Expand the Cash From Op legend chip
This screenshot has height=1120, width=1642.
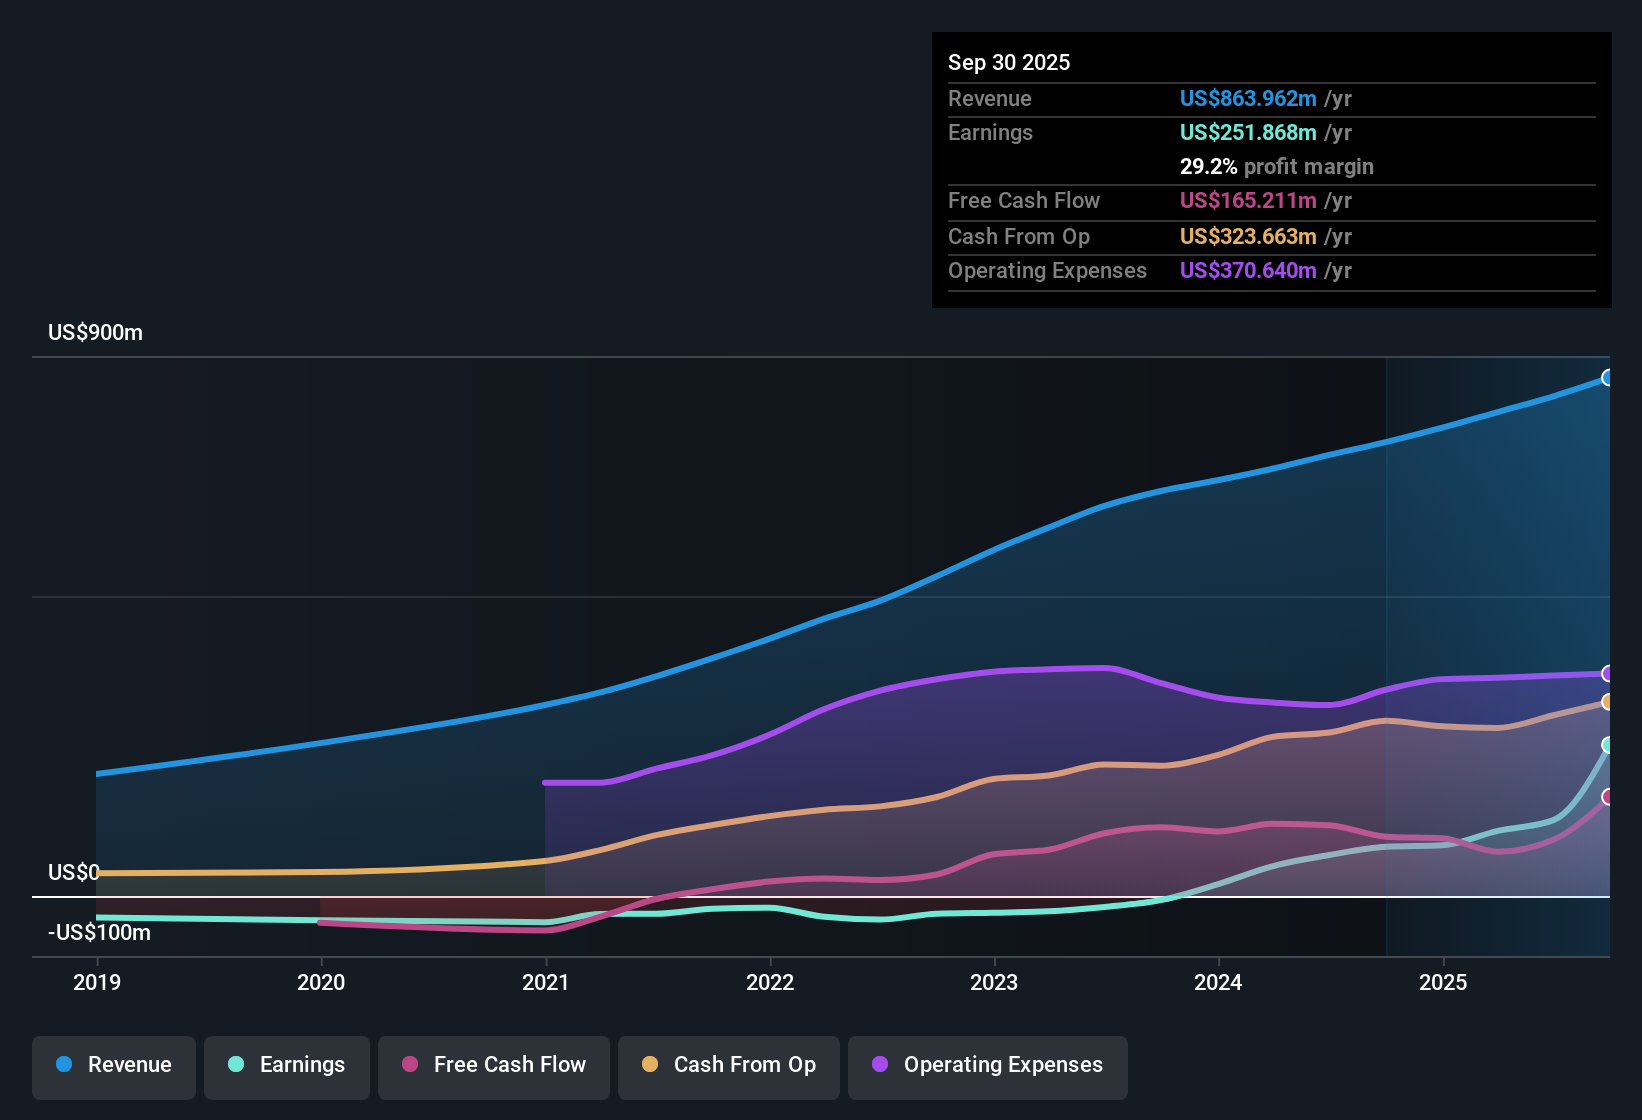[x=728, y=1065]
